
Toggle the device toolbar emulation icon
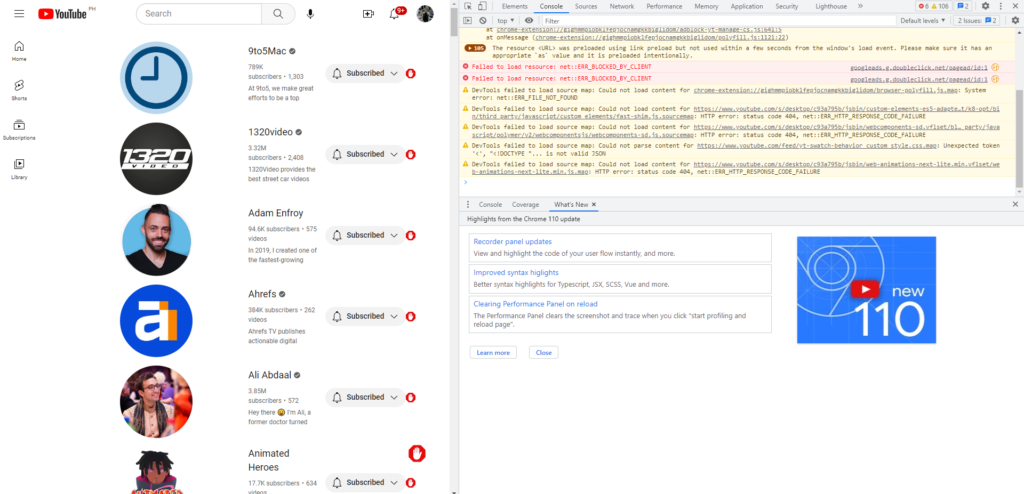[484, 6]
